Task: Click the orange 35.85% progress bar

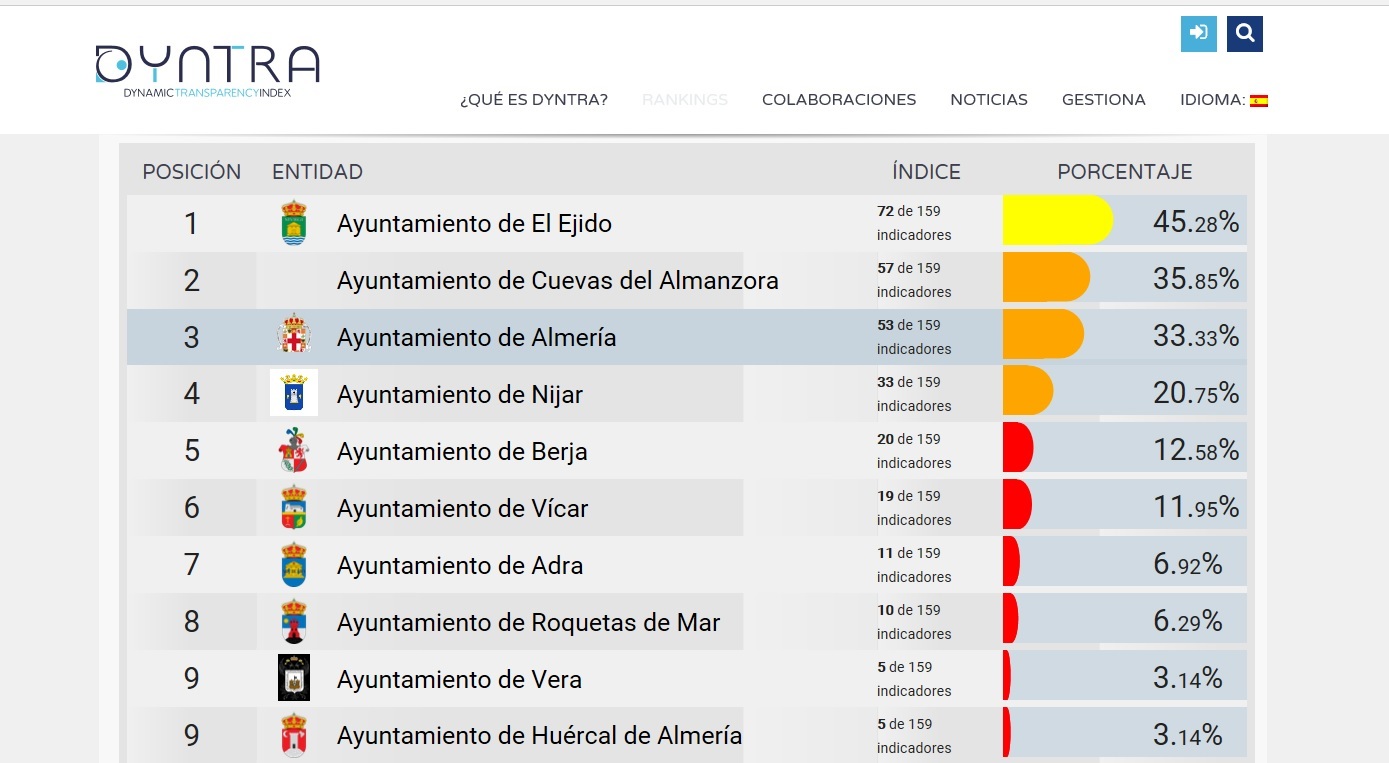Action: point(1046,277)
